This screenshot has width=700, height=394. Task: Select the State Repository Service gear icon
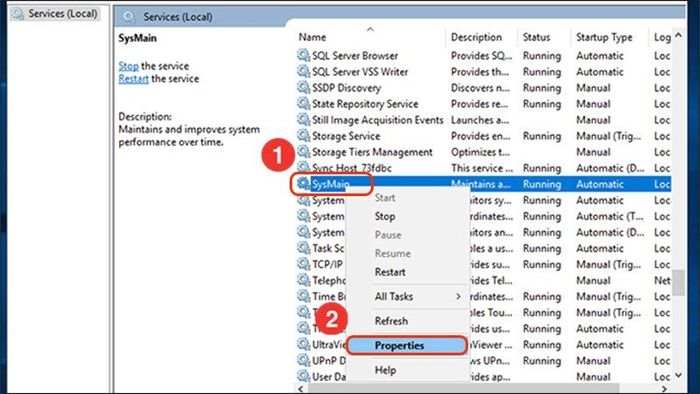pyautogui.click(x=304, y=104)
